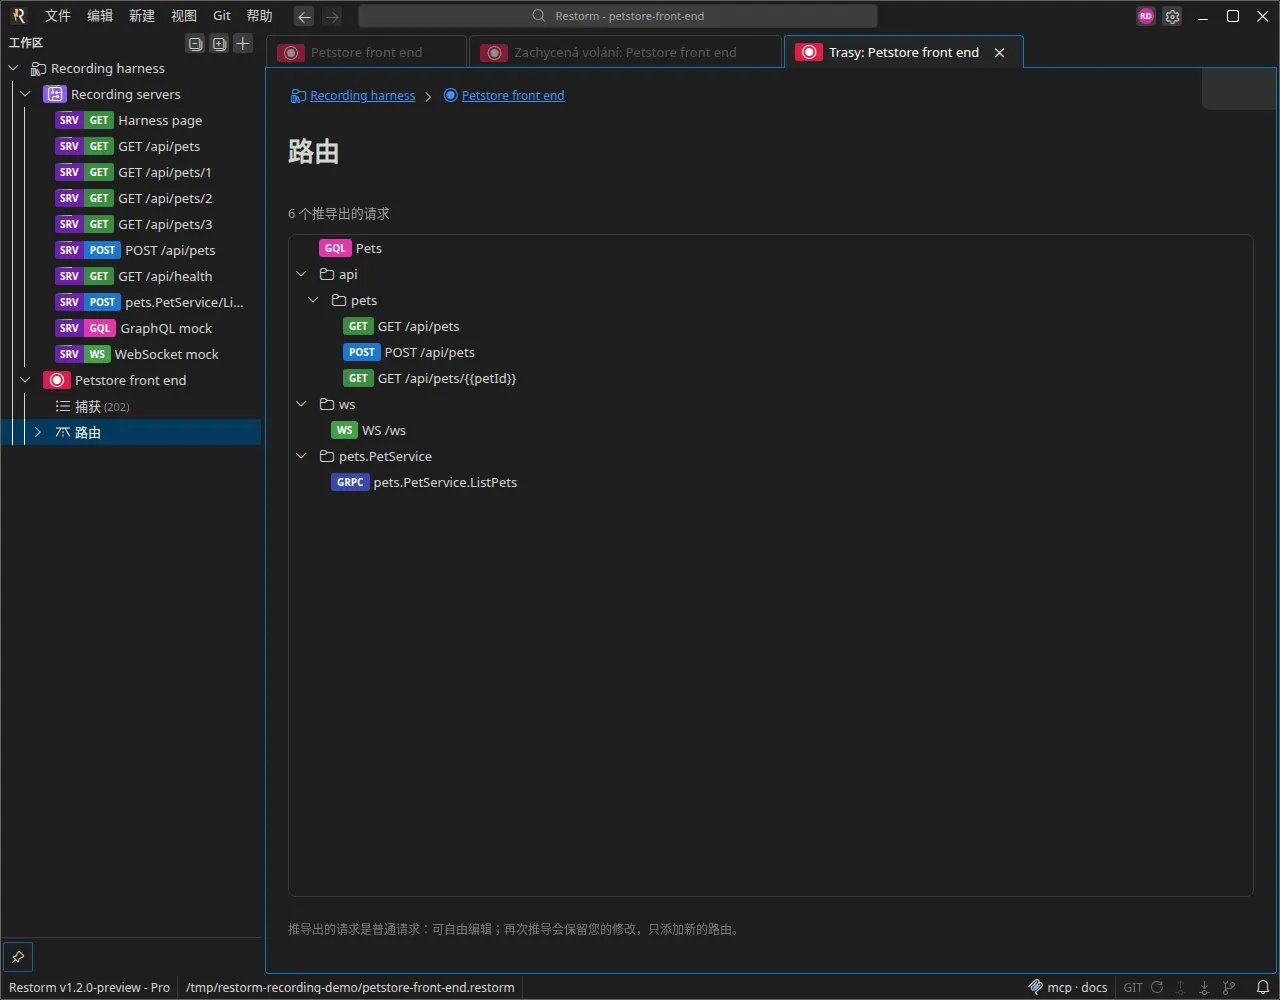Viewport: 1280px width, 1000px height.
Task: Open the Git menu
Action: pos(222,16)
